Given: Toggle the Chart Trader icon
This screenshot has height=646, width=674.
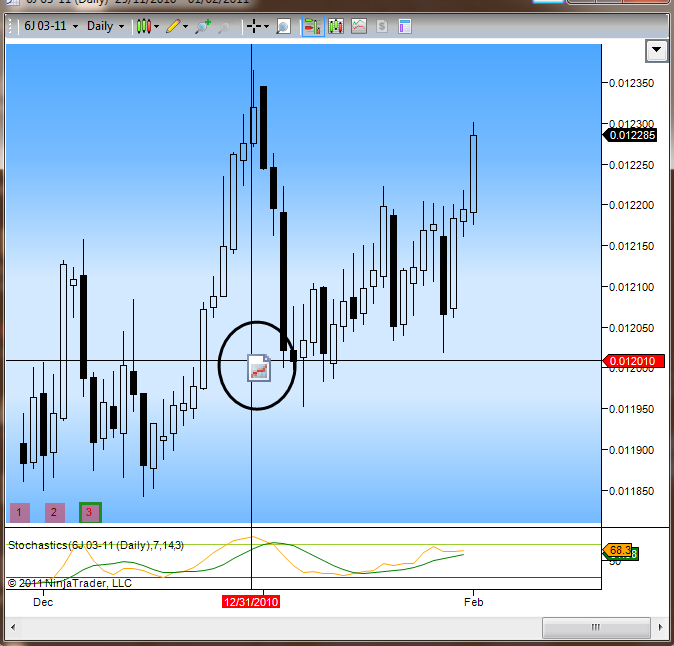Looking at the screenshot, I should click(x=313, y=26).
